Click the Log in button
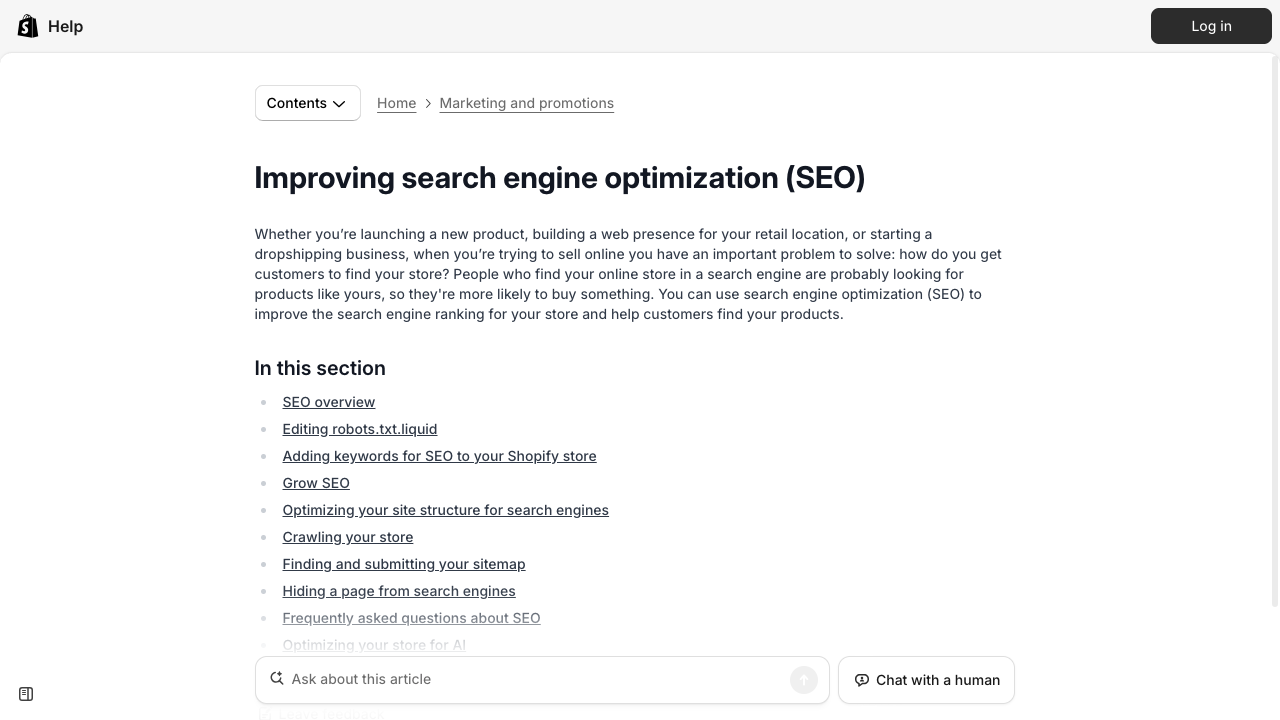The height and width of the screenshot is (720, 1280). [1211, 26]
